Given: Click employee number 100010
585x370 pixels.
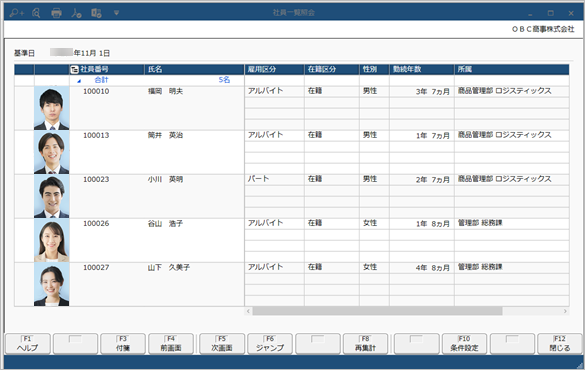Looking at the screenshot, I should click(96, 91).
